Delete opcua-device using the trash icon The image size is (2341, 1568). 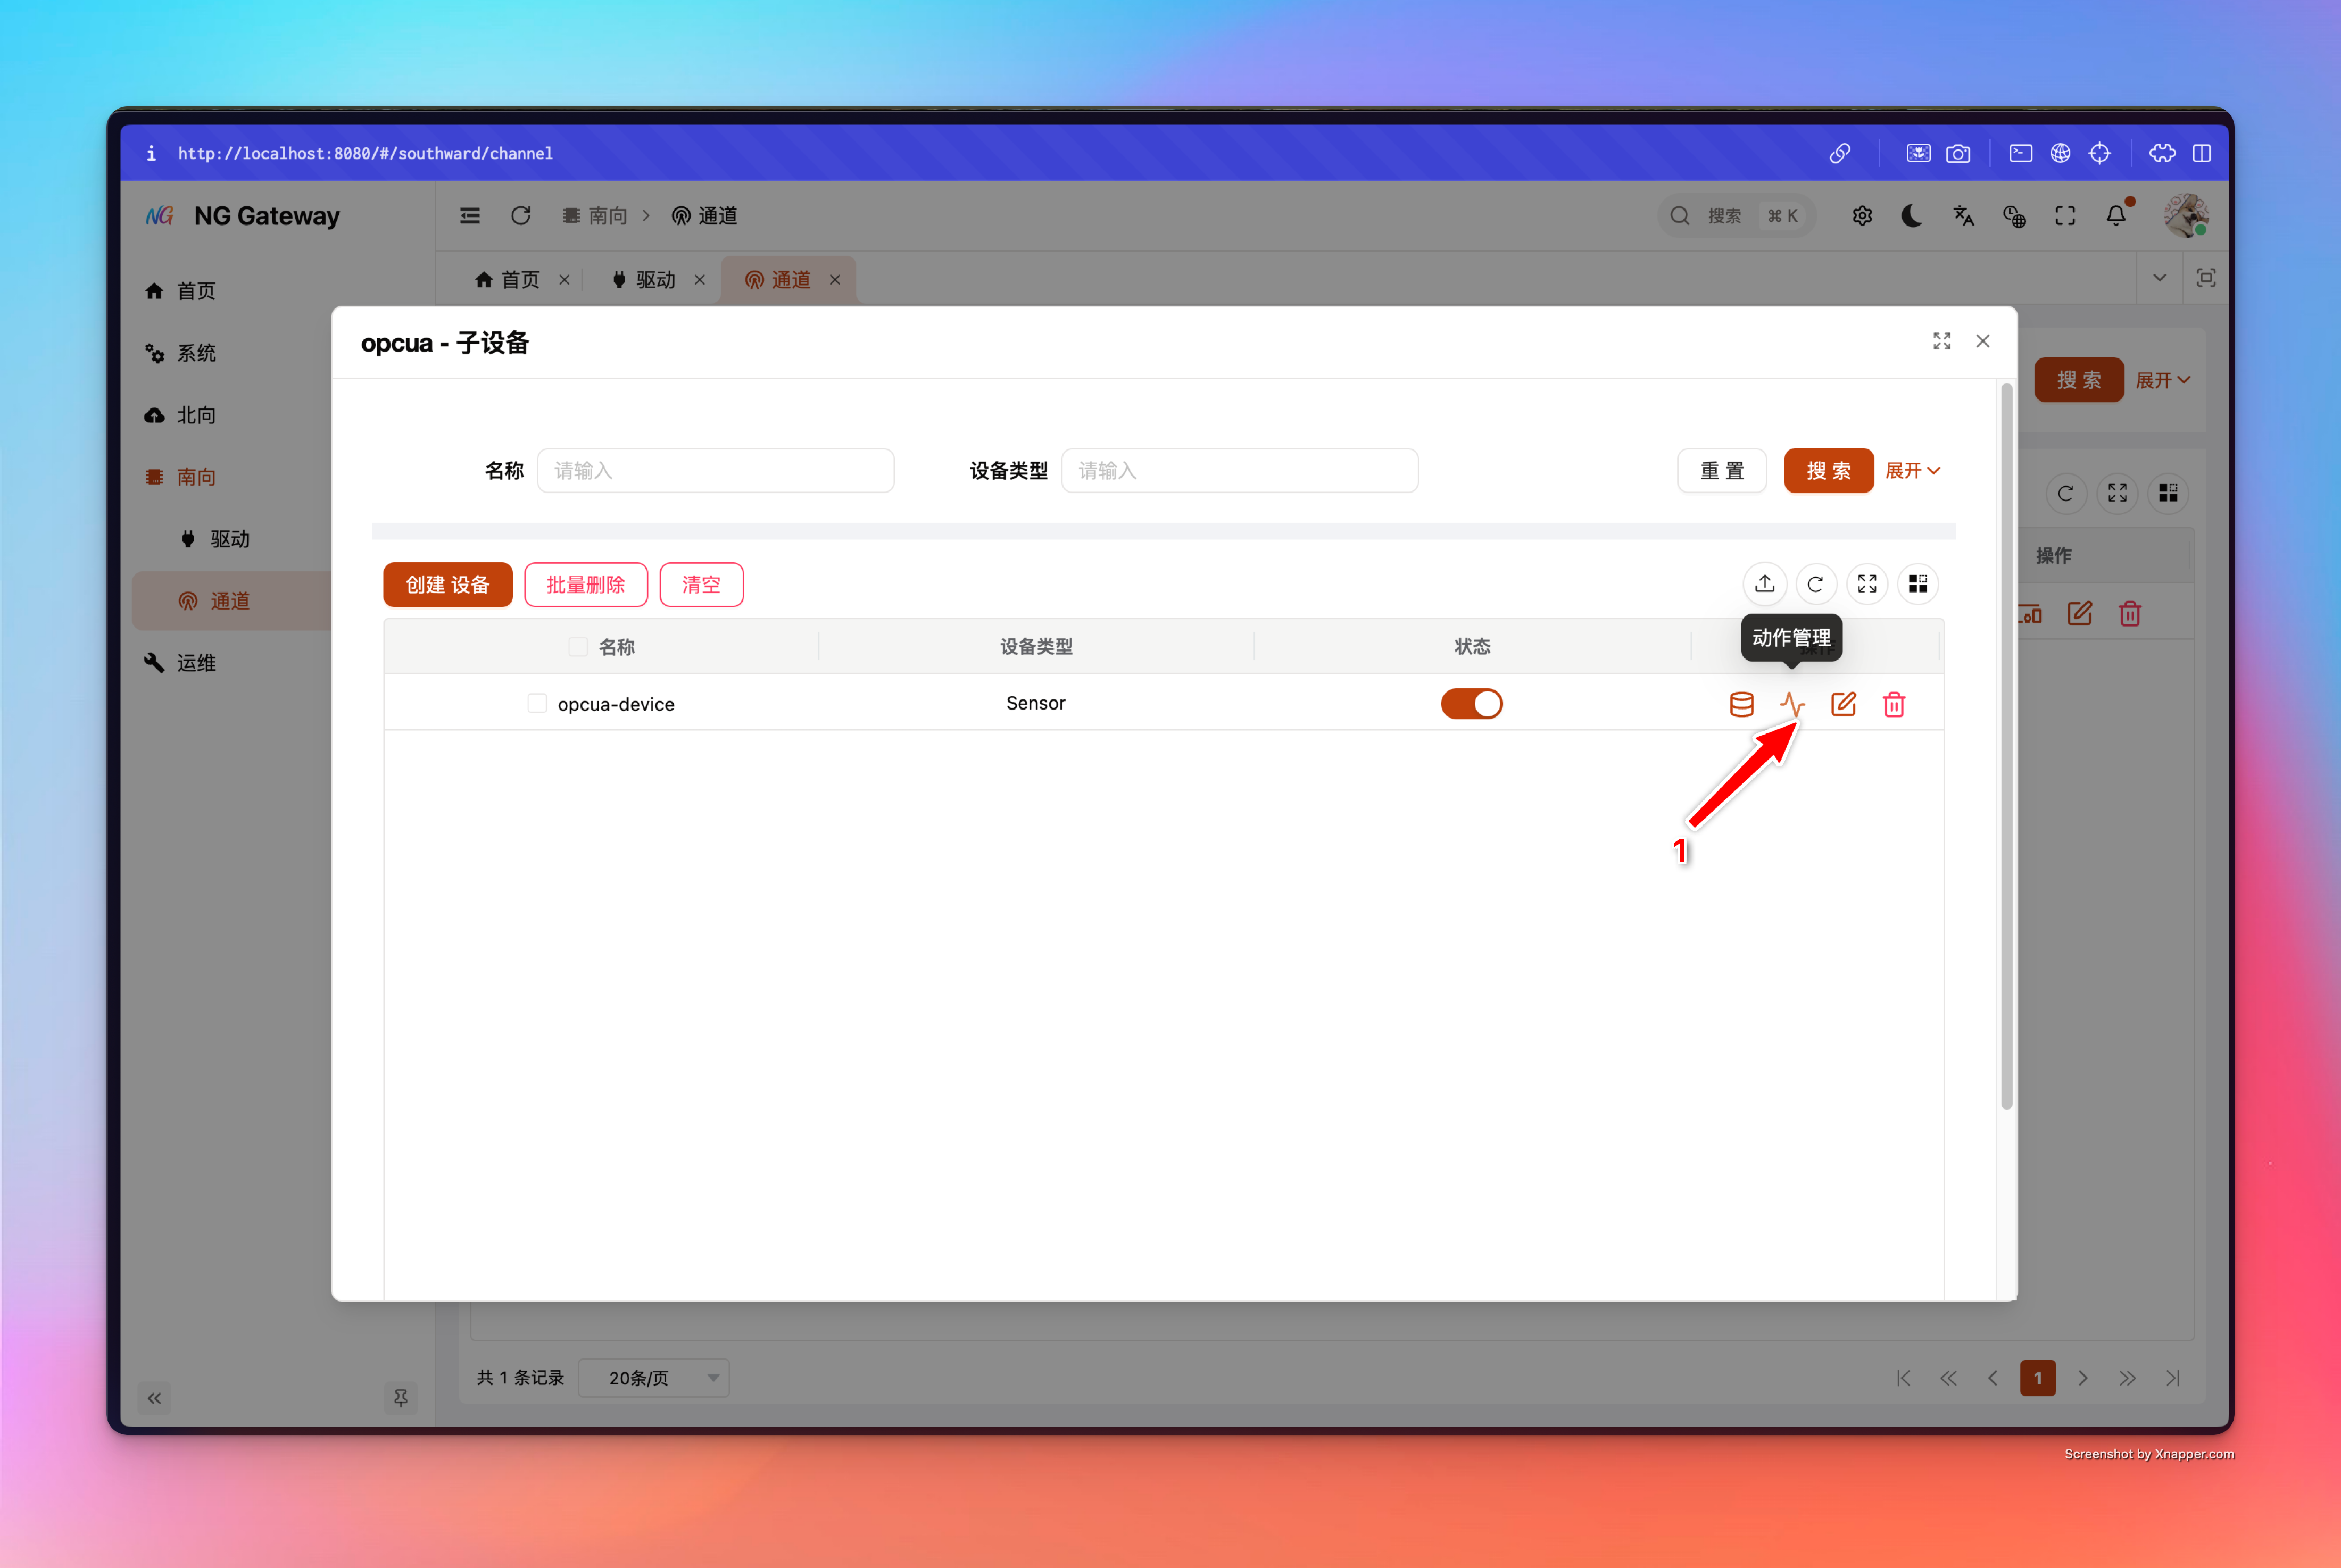coord(1894,704)
